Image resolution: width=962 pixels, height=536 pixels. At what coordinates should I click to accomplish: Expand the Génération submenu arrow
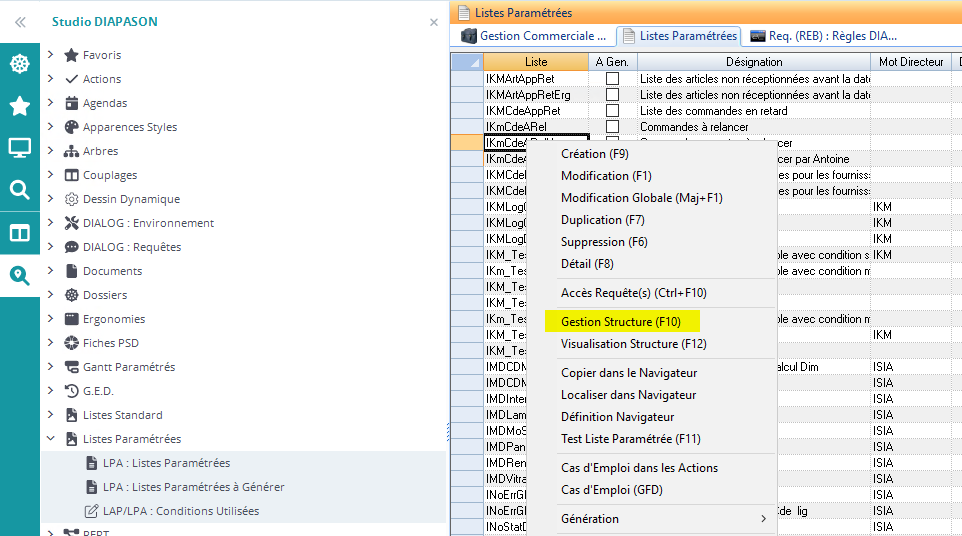[763, 519]
